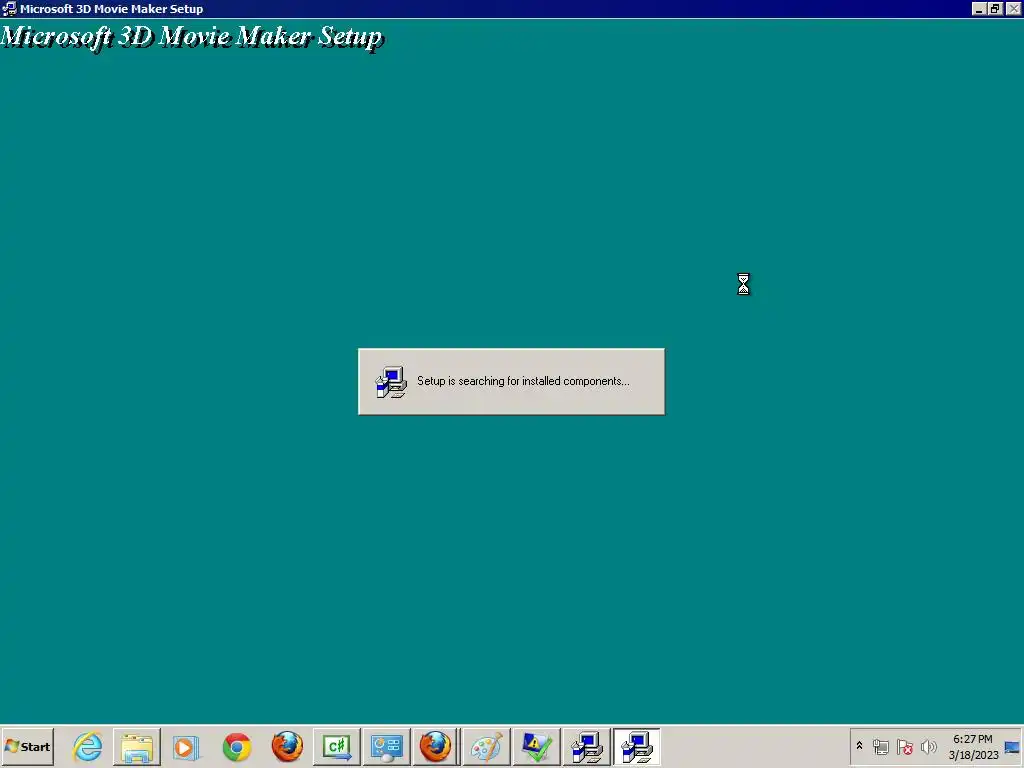Open the first Firefox taskbar icon
Viewport: 1024px width, 768px height.
(287, 746)
